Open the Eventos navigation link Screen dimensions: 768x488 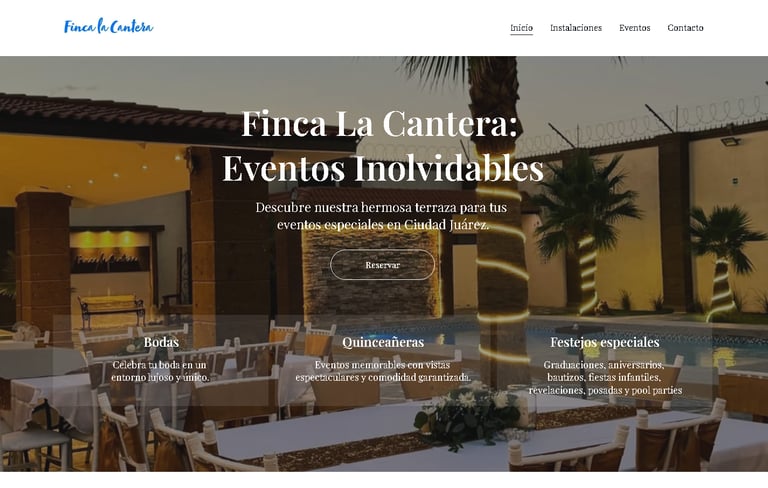634,28
